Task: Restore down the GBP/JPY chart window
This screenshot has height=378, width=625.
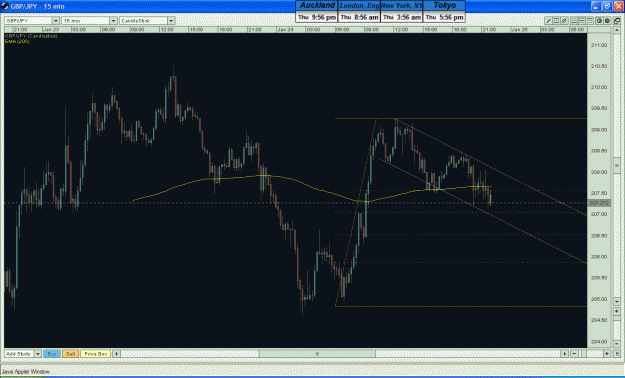Action: [607, 6]
